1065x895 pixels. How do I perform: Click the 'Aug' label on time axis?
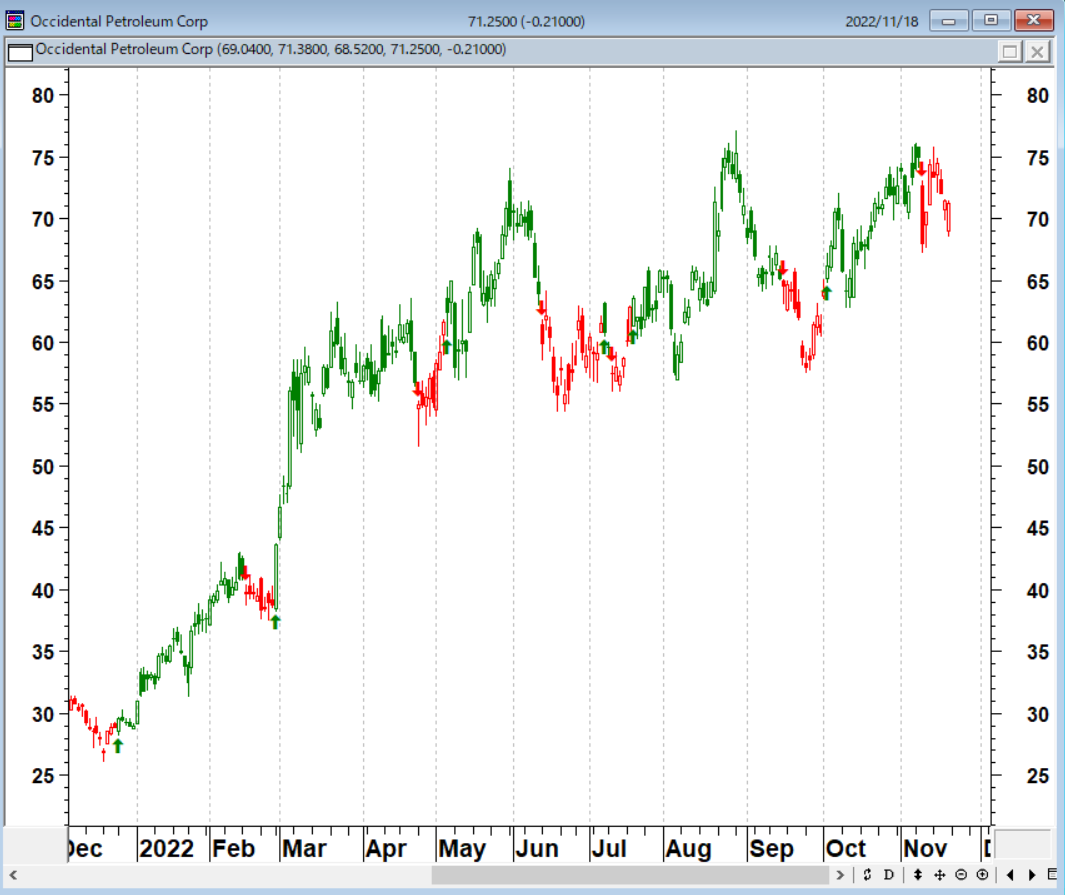tap(688, 849)
